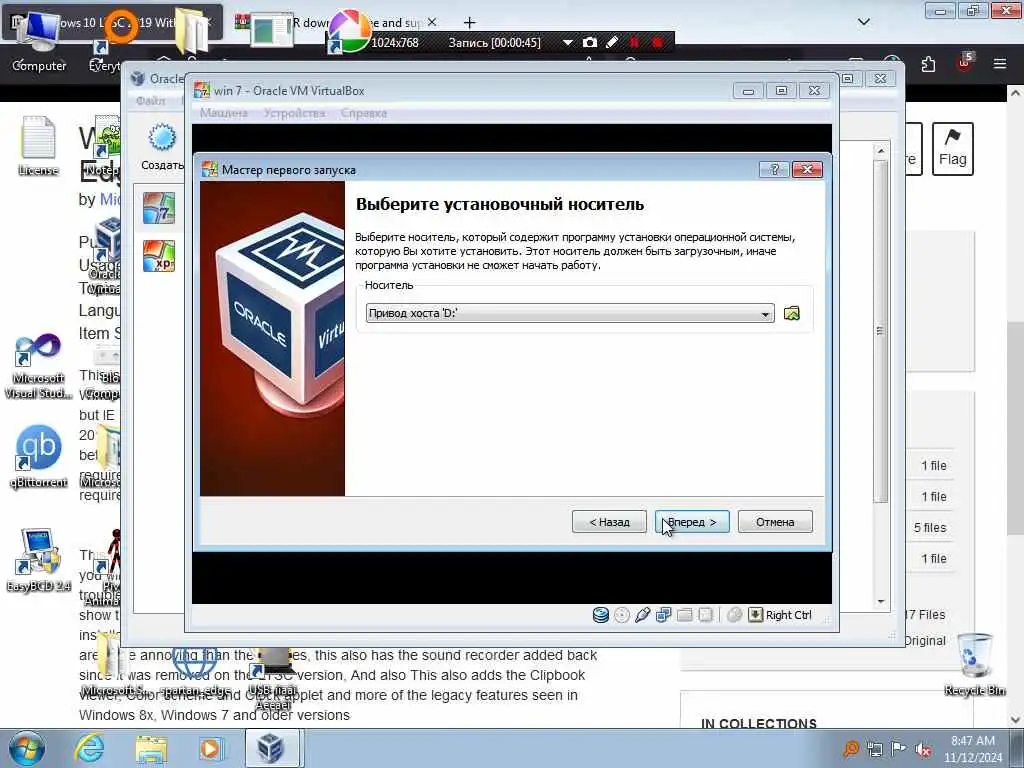This screenshot has width=1024, height=768.
Task: Expand the browser tab list chevron
Action: tap(864, 22)
